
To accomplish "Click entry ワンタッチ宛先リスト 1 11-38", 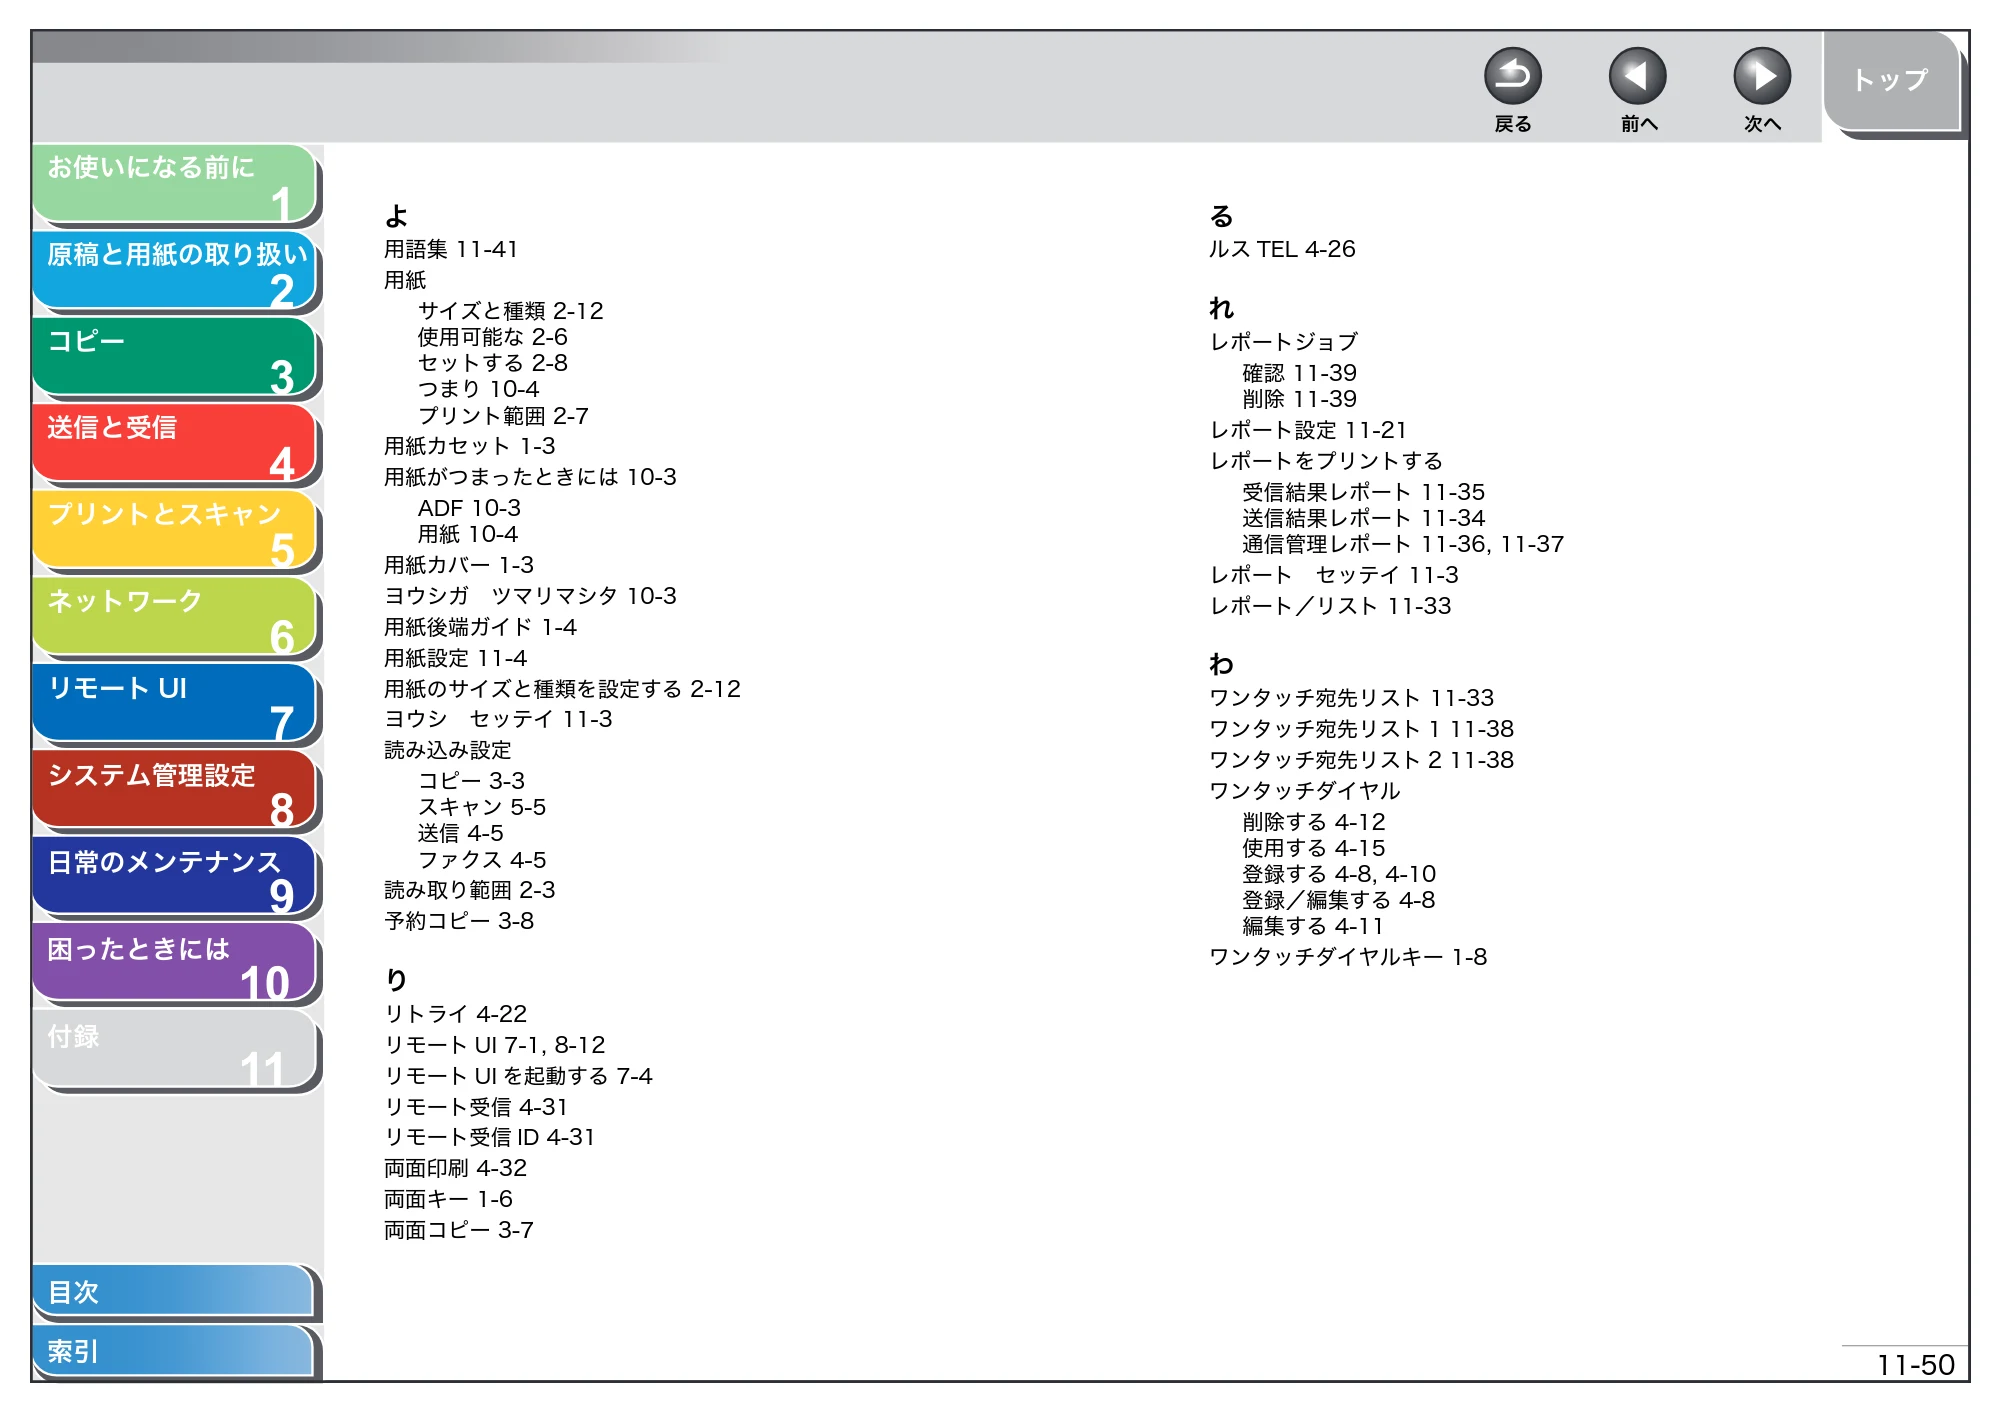I will 1362,729.
